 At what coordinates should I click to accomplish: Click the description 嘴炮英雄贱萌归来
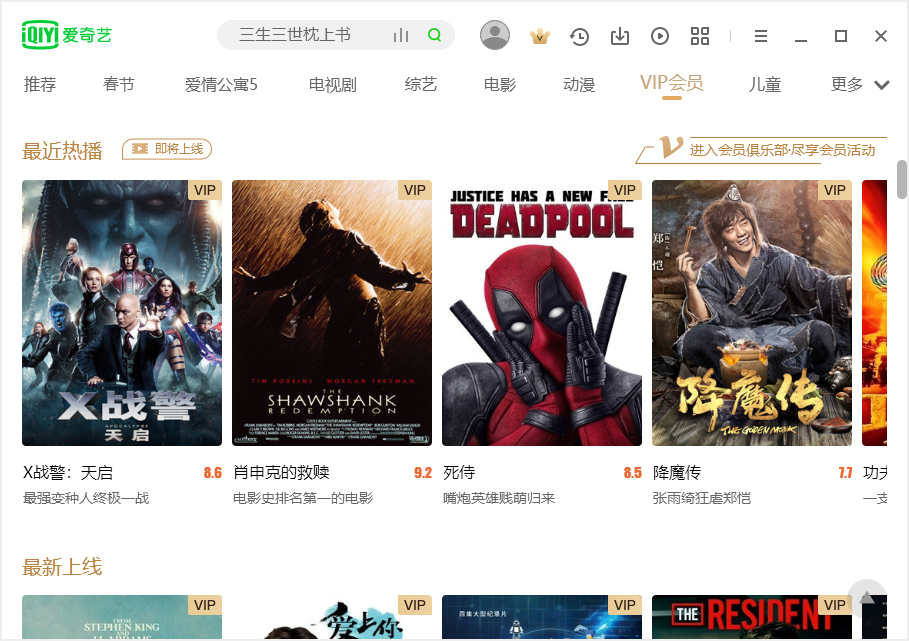pyautogui.click(x=499, y=498)
